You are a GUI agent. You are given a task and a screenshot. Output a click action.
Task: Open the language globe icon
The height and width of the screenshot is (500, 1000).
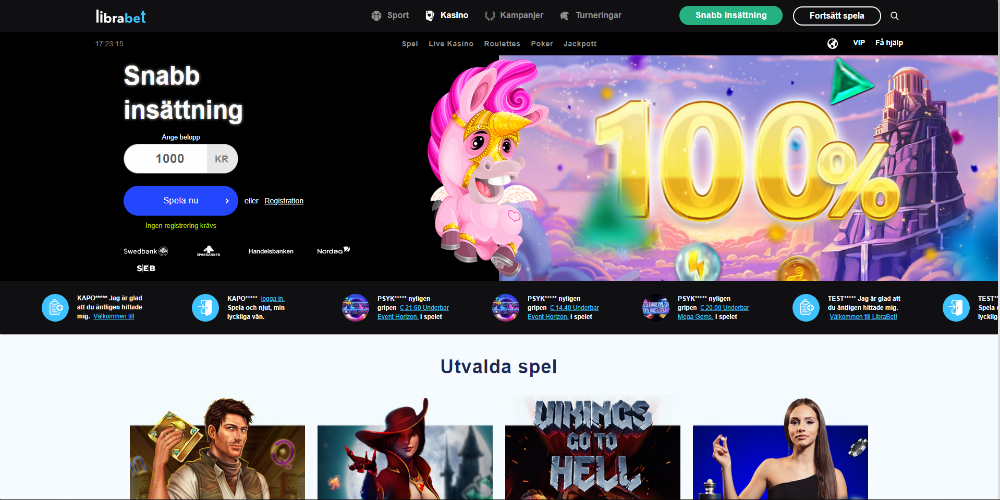coord(832,43)
